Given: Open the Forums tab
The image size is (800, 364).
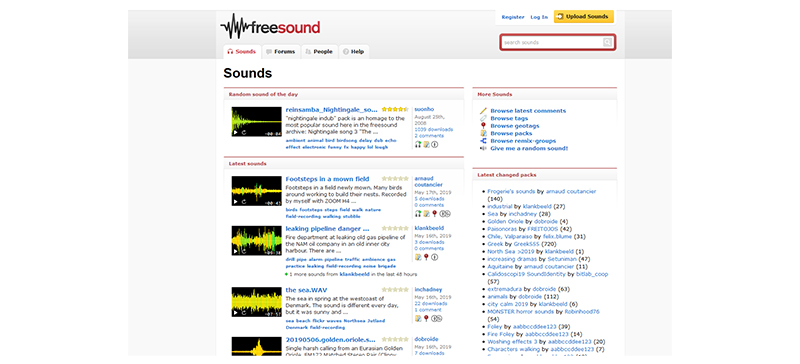Looking at the screenshot, I should click(x=281, y=52).
